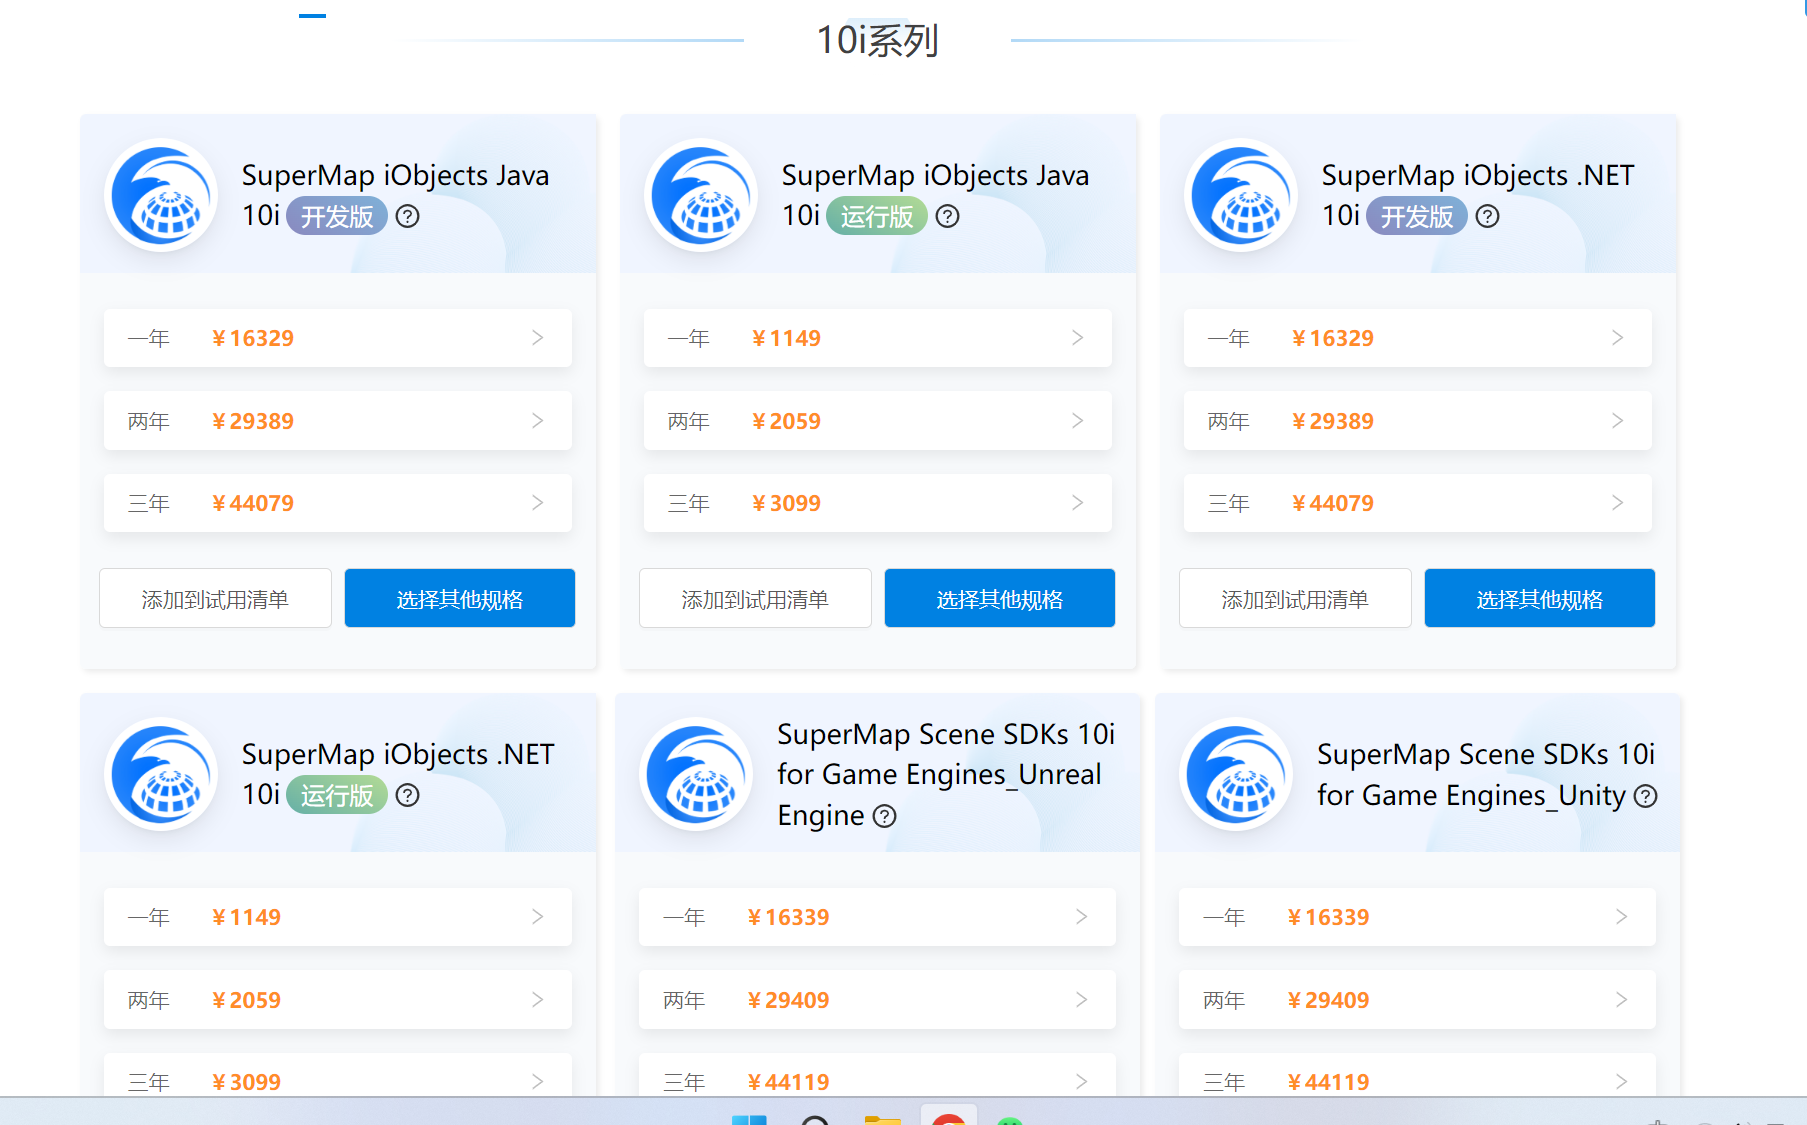
Task: Choose other specs for .NET 开发版
Action: pyautogui.click(x=1540, y=598)
